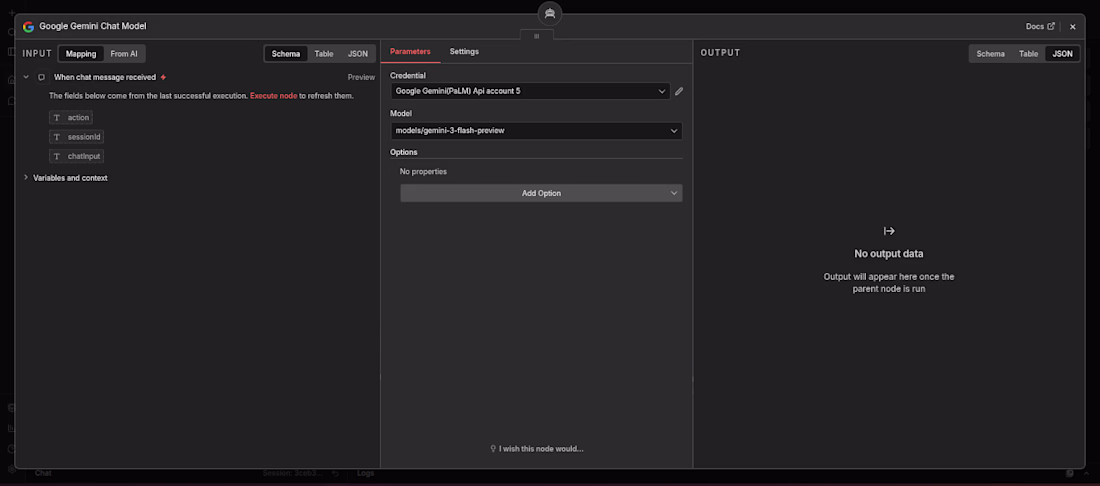Select the output Schema view
The image size is (1100, 486).
click(990, 53)
